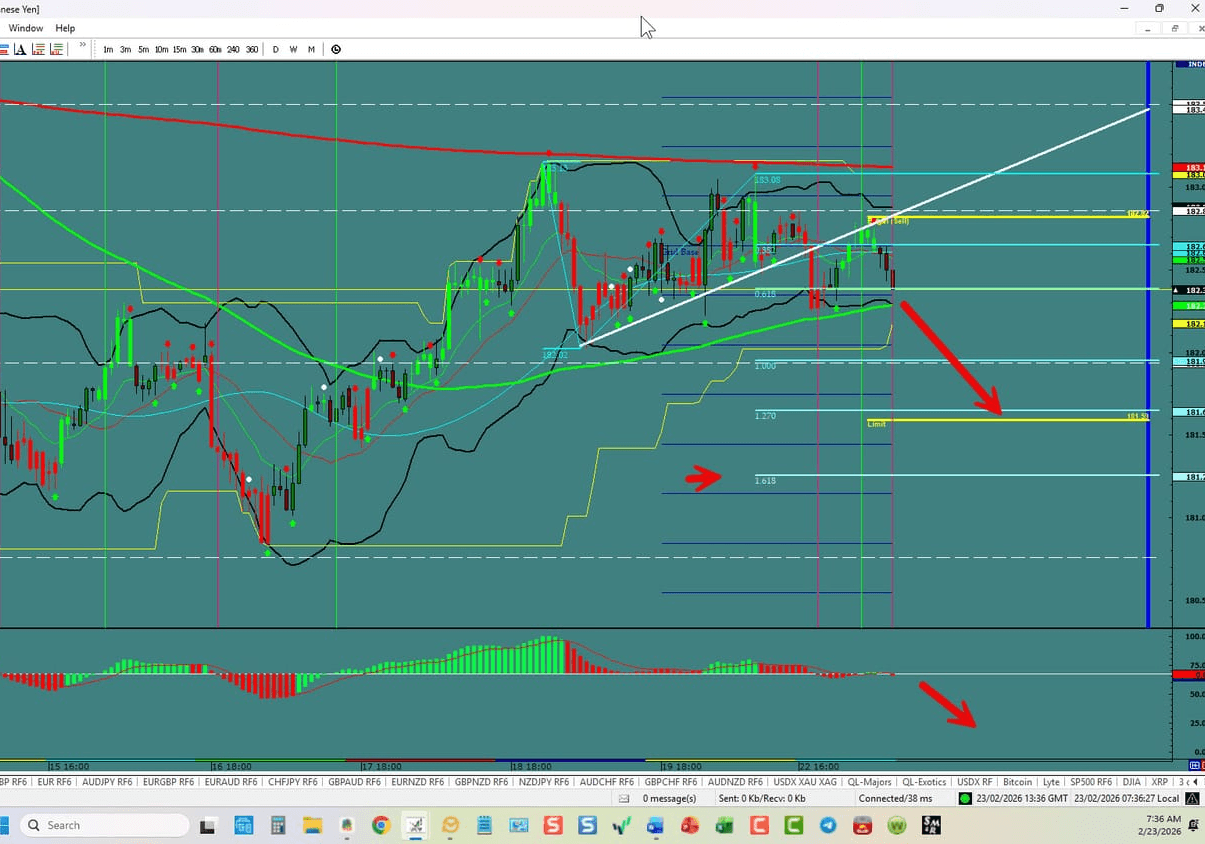Click the second indicator chart icon in toolbar
The image size is (1205, 844).
56,49
